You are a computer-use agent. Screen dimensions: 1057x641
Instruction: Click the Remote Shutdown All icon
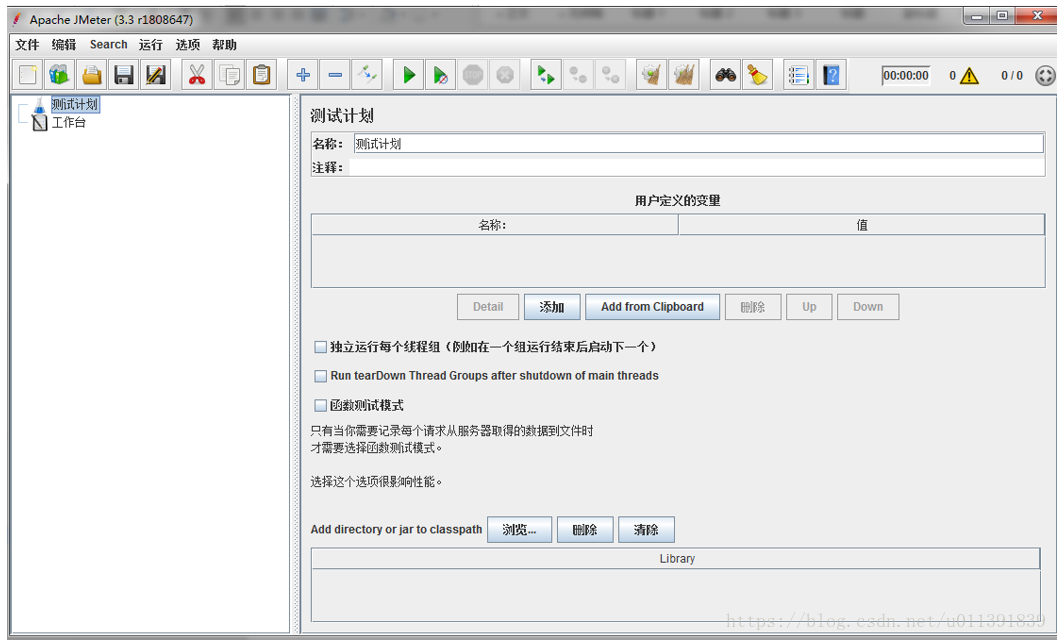[611, 75]
